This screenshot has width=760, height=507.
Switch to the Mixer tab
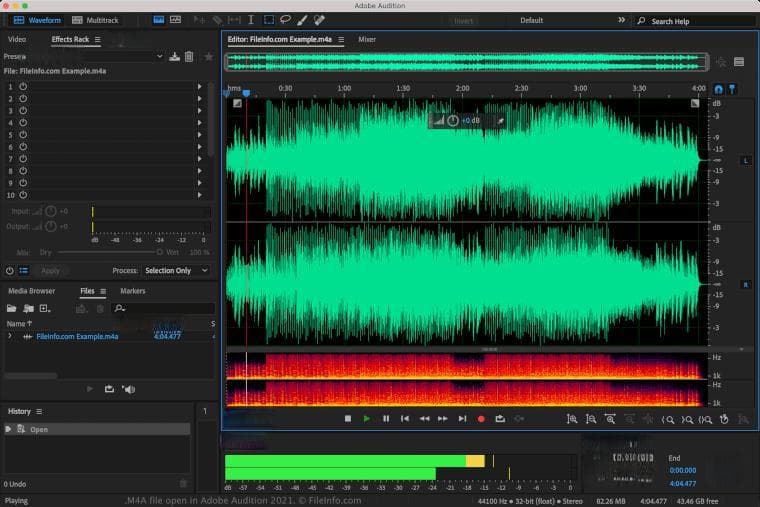click(367, 39)
